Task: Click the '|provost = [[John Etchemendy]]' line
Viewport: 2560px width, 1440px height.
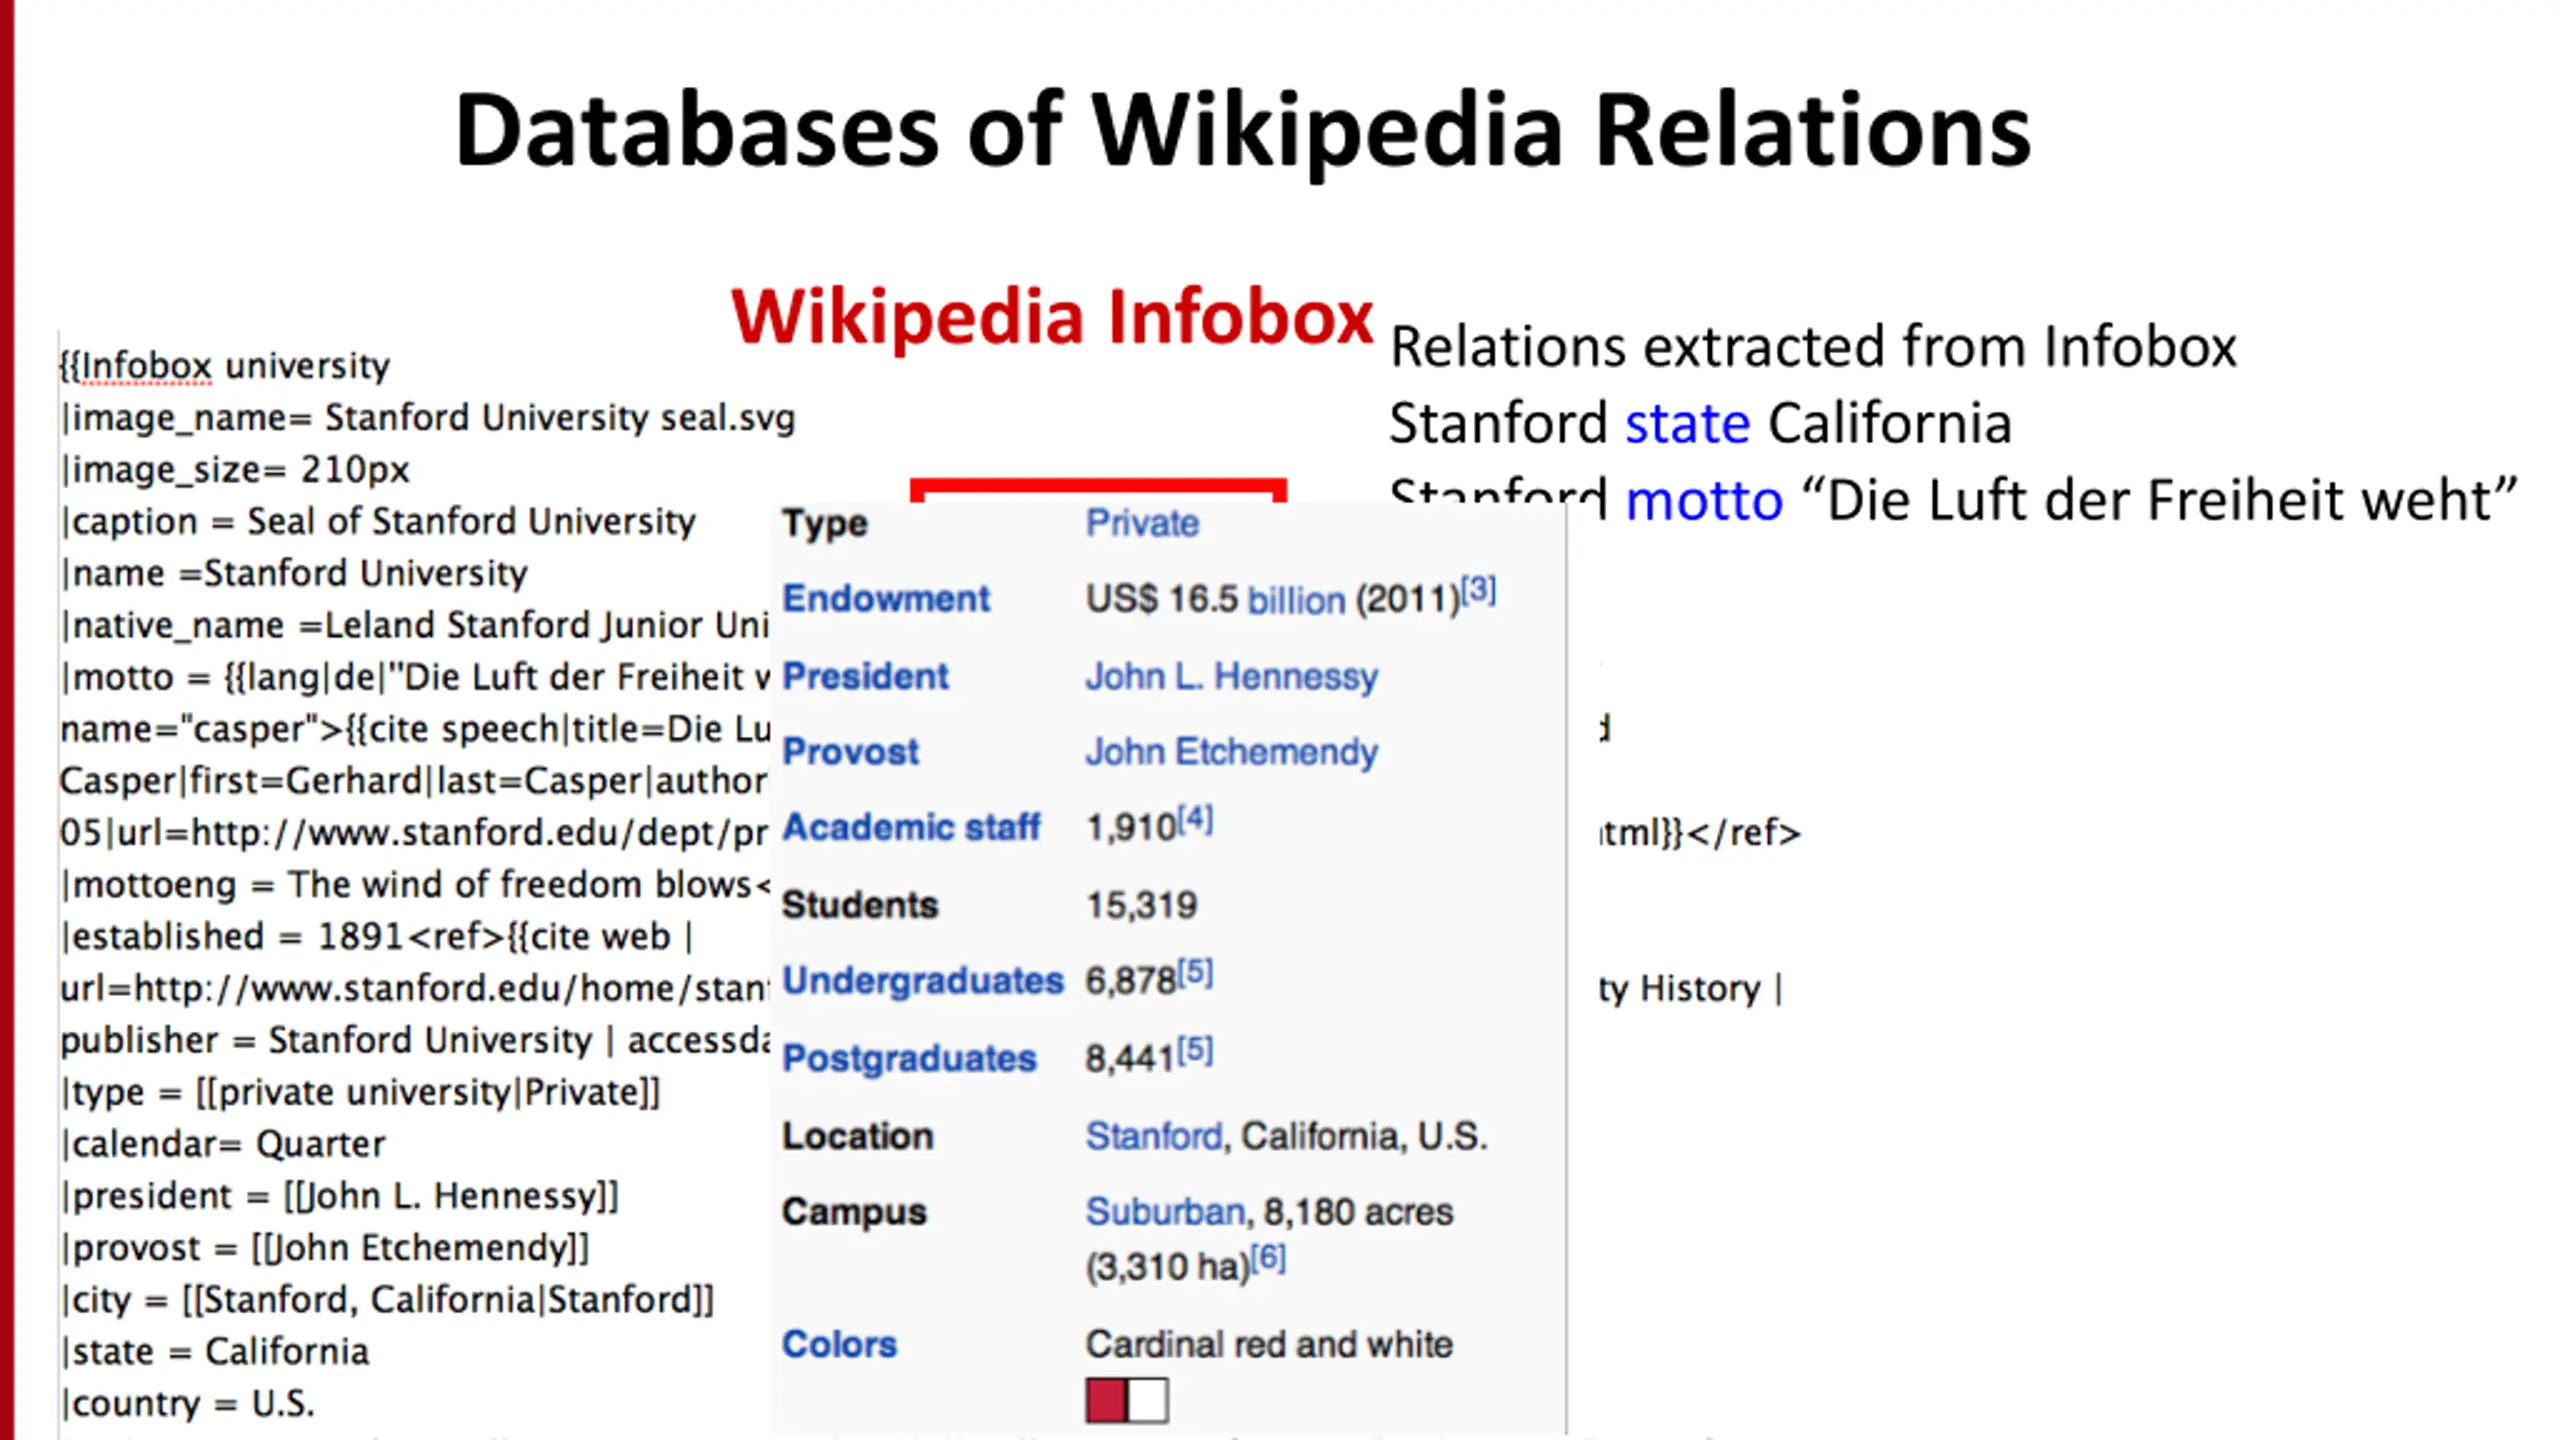Action: pos(325,1249)
